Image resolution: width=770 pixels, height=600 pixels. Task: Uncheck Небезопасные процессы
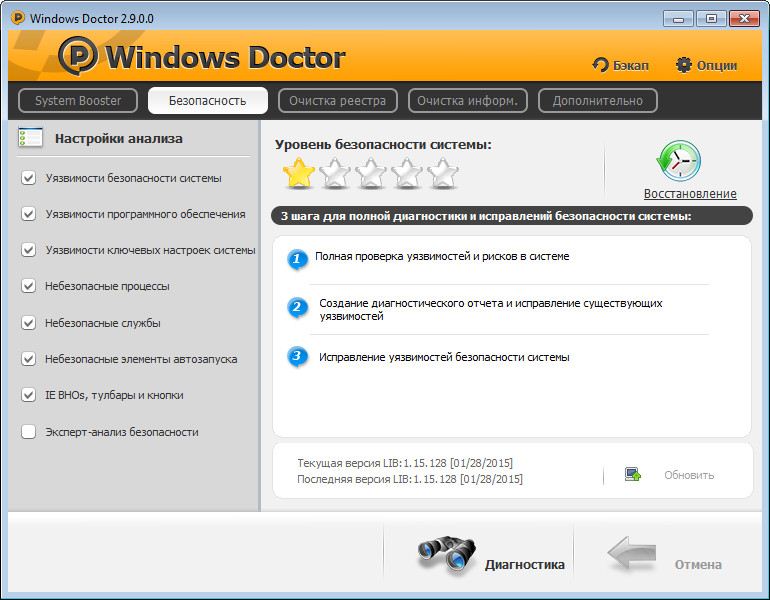coord(28,286)
